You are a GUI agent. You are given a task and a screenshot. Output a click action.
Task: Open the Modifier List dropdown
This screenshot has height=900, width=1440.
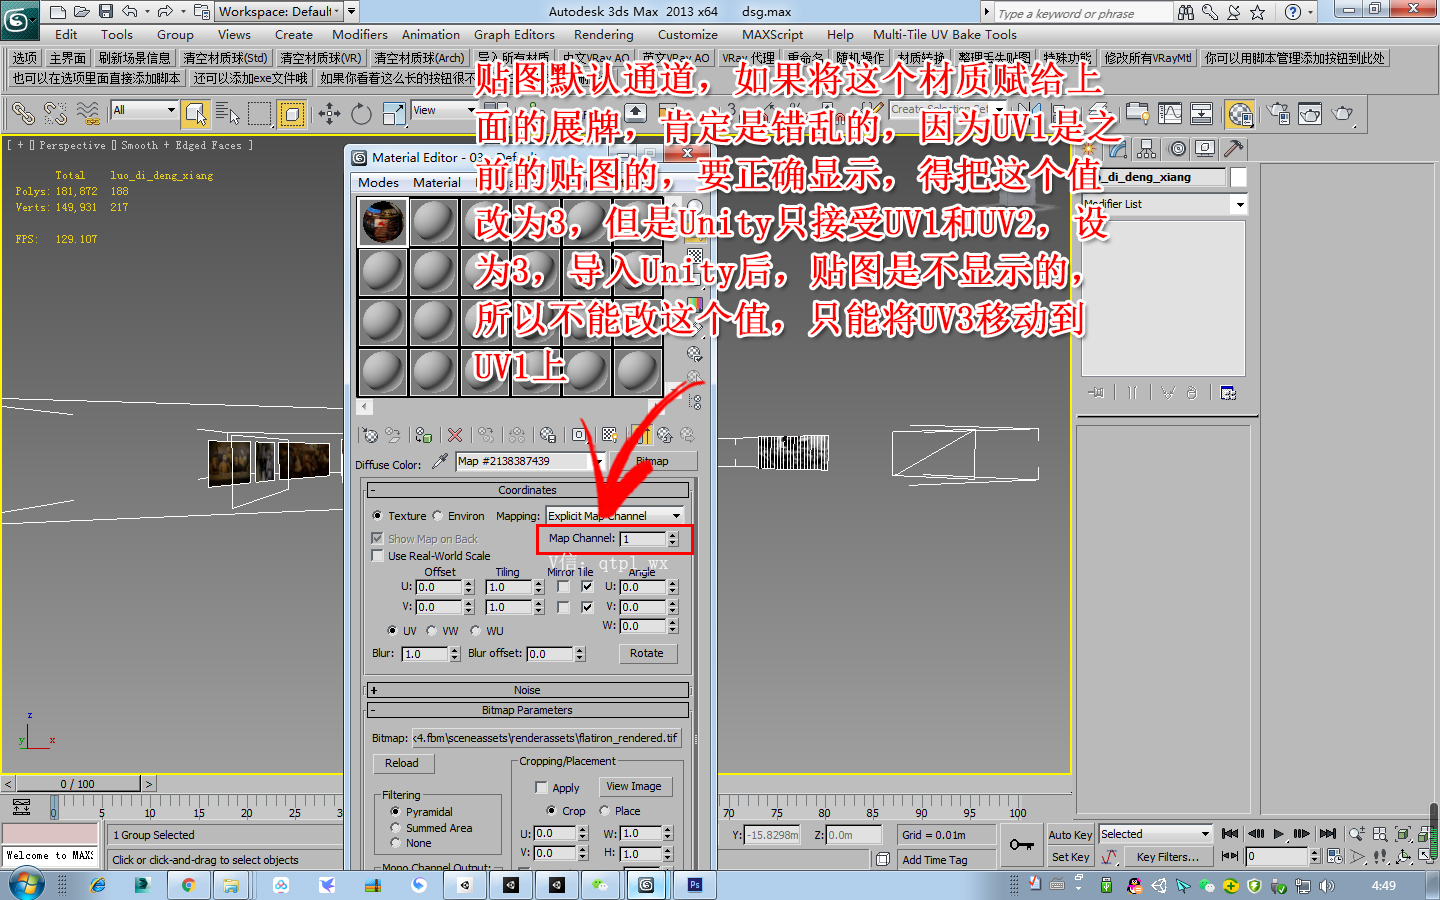click(x=1165, y=204)
